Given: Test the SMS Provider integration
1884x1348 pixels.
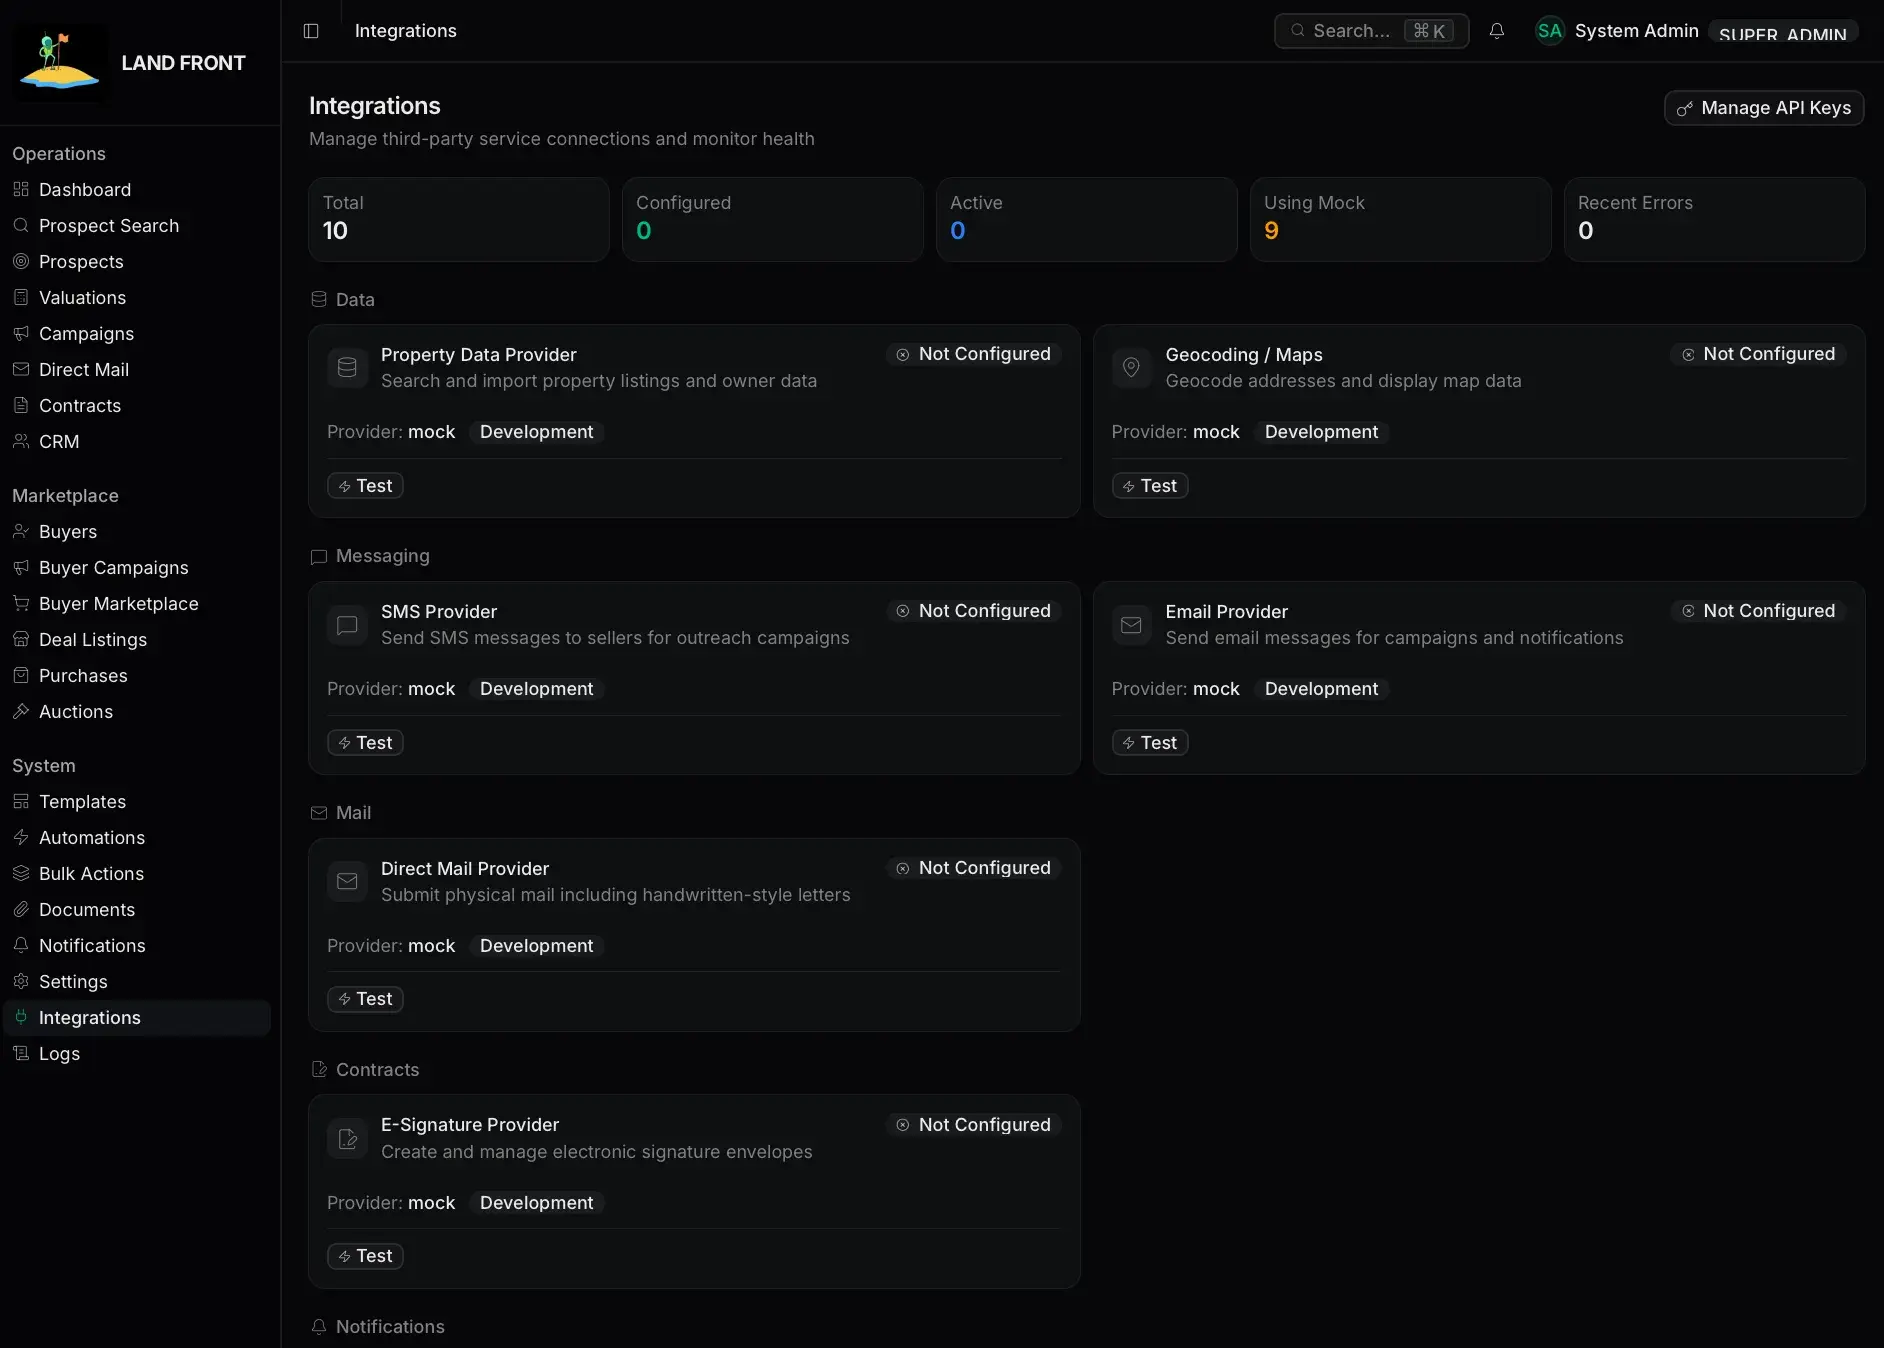Looking at the screenshot, I should coord(365,743).
